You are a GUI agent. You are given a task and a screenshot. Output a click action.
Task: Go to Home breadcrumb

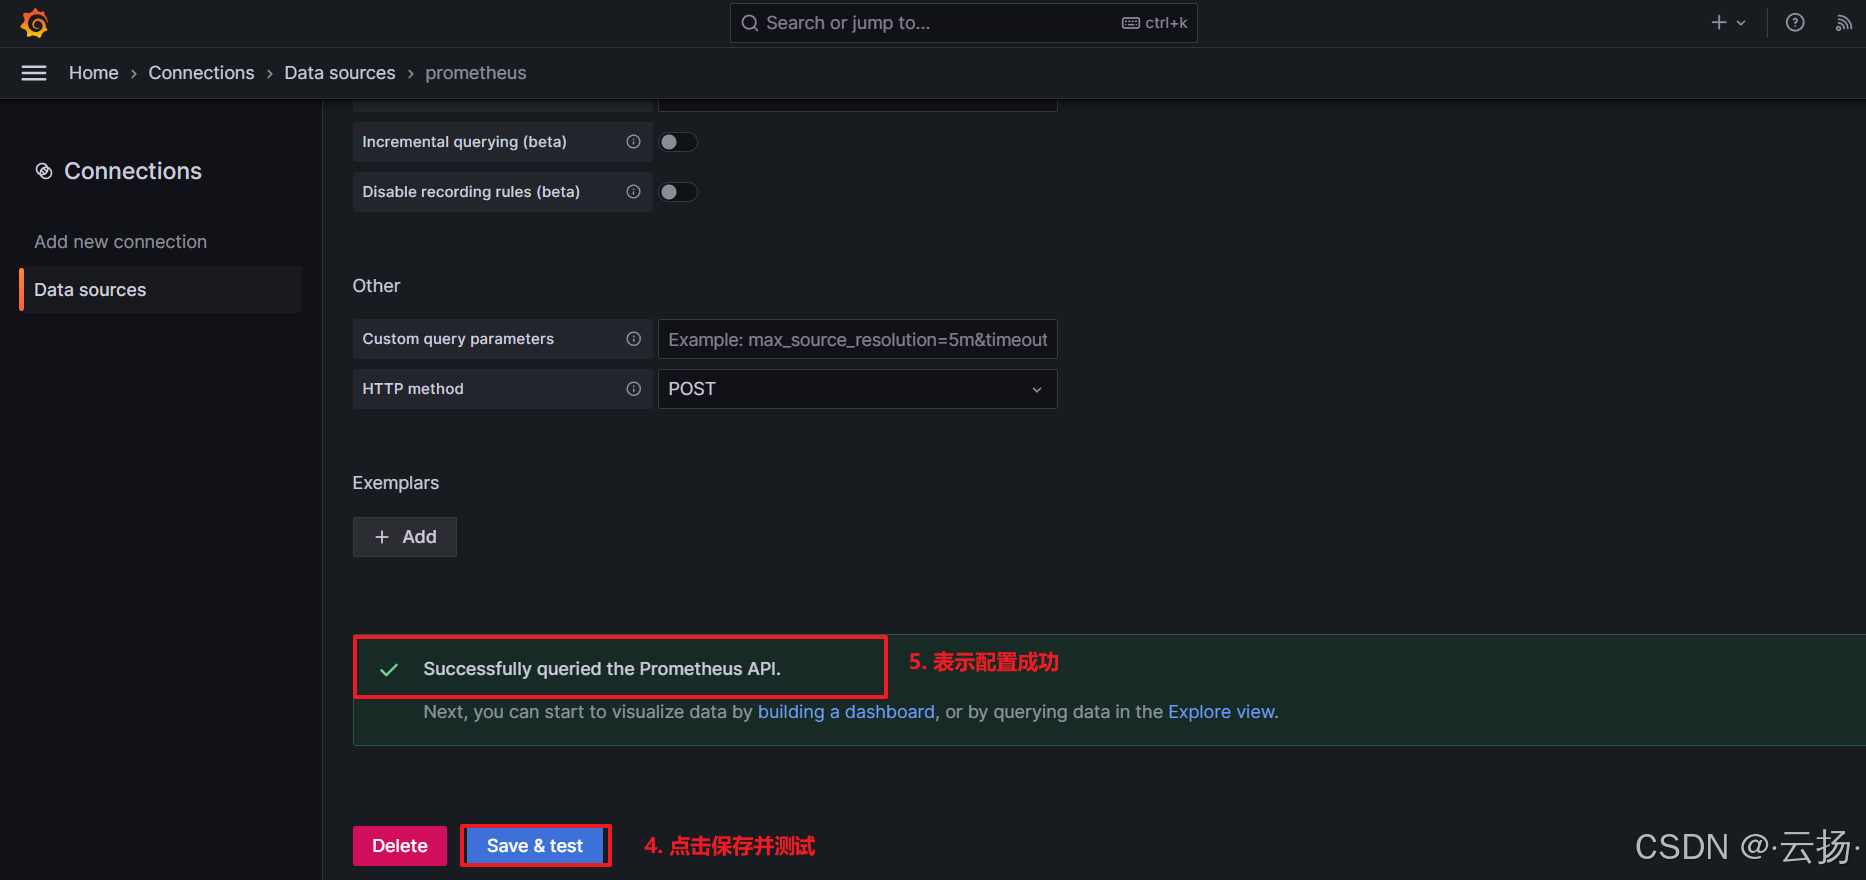[94, 73]
